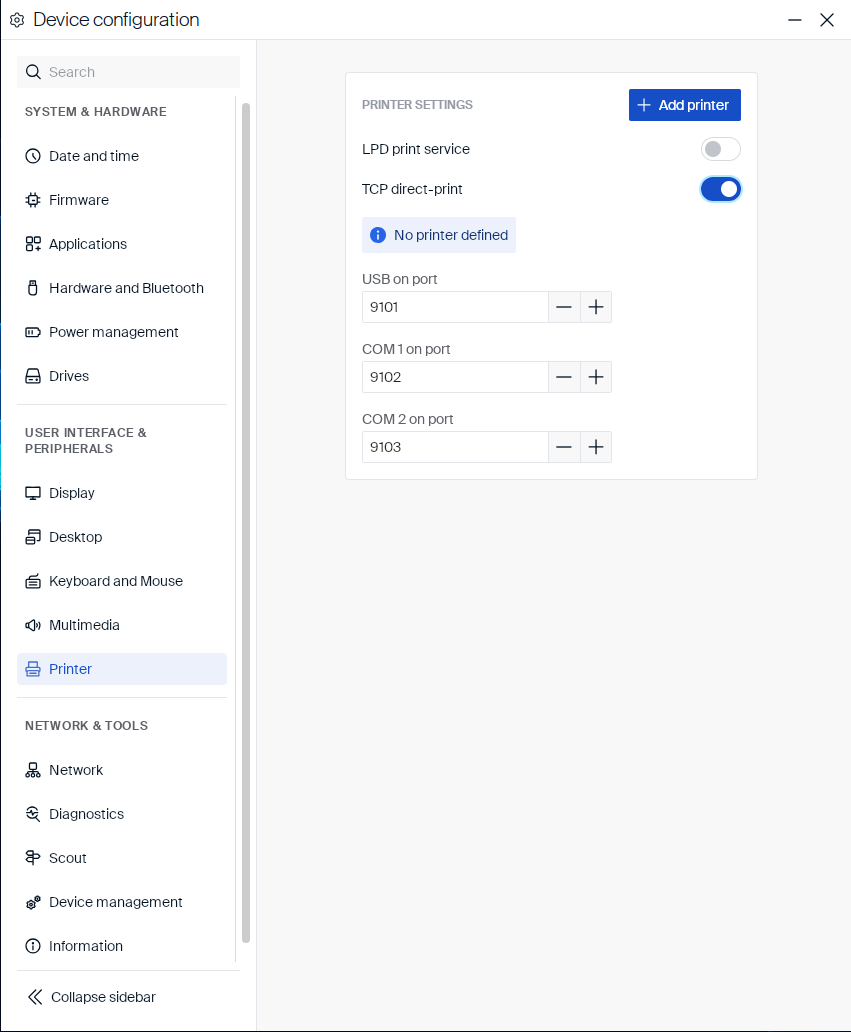The width and height of the screenshot is (851, 1032).
Task: Open Date and time settings
Action: (122, 156)
